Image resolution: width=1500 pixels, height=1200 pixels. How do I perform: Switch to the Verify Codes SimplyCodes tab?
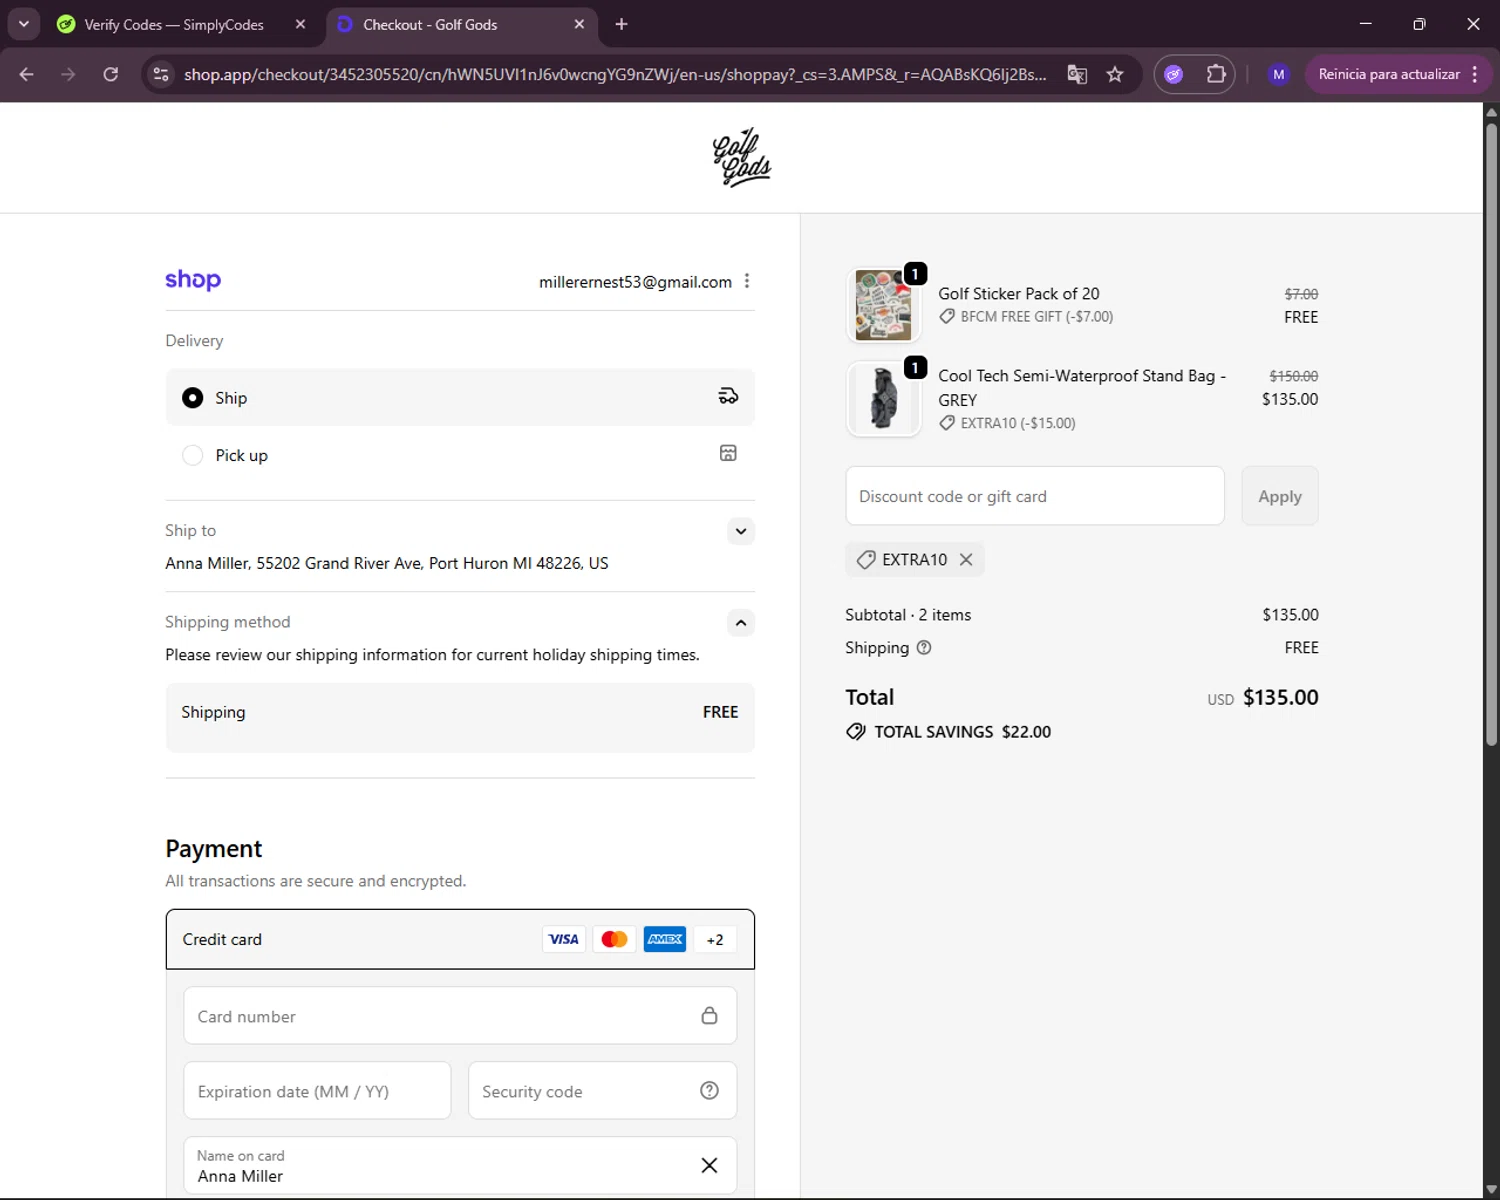pyautogui.click(x=174, y=24)
